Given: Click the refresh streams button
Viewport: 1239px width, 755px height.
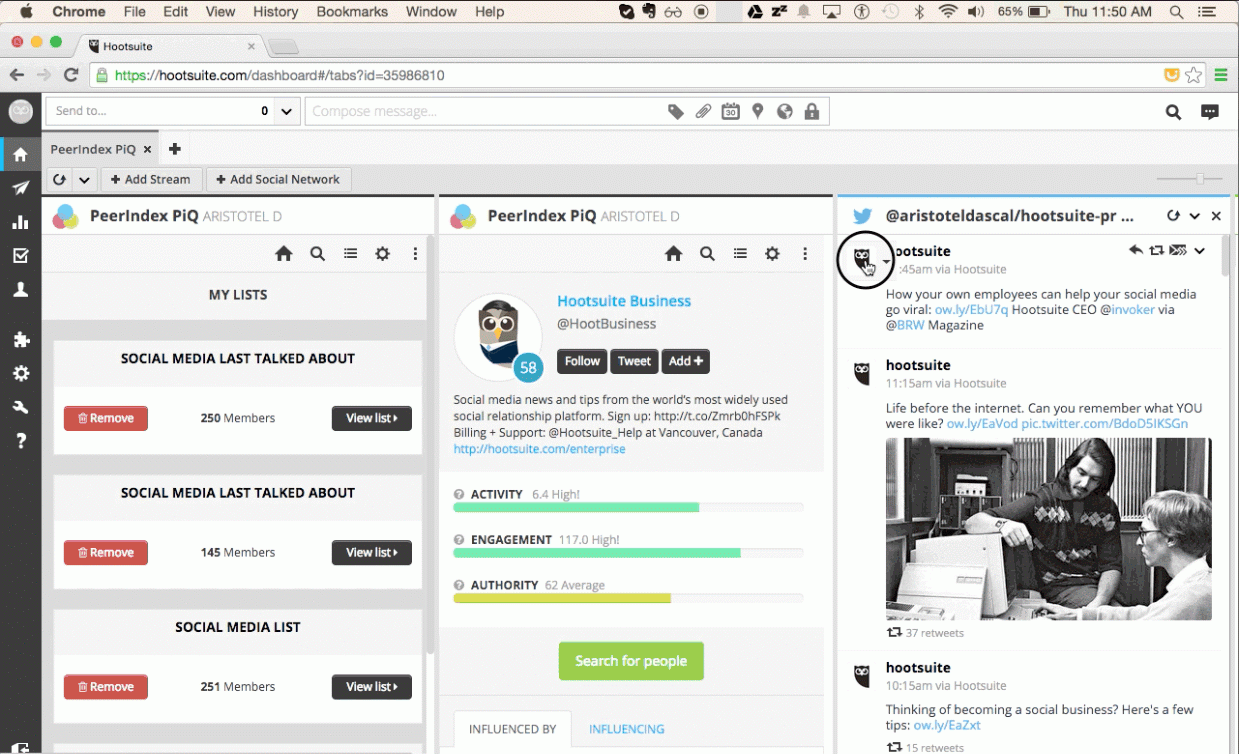Looking at the screenshot, I should (x=60, y=180).
